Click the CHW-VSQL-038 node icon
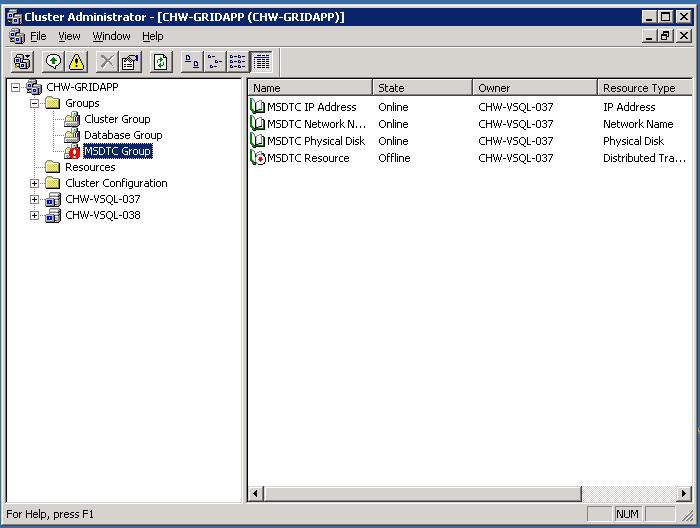 53,216
